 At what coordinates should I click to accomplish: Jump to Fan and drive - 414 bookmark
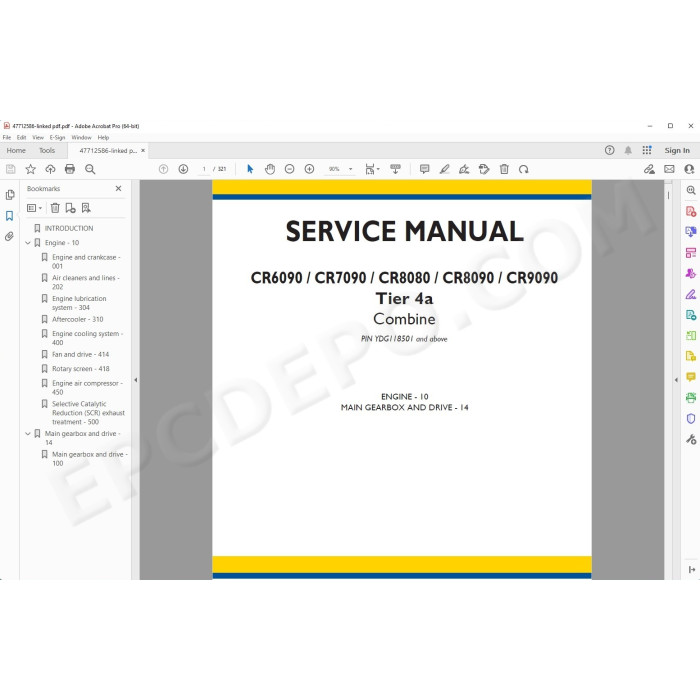tap(80, 354)
